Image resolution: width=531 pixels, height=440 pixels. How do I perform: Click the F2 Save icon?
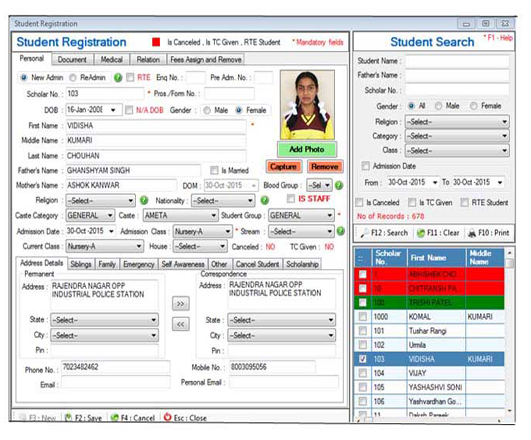[x=68, y=417]
